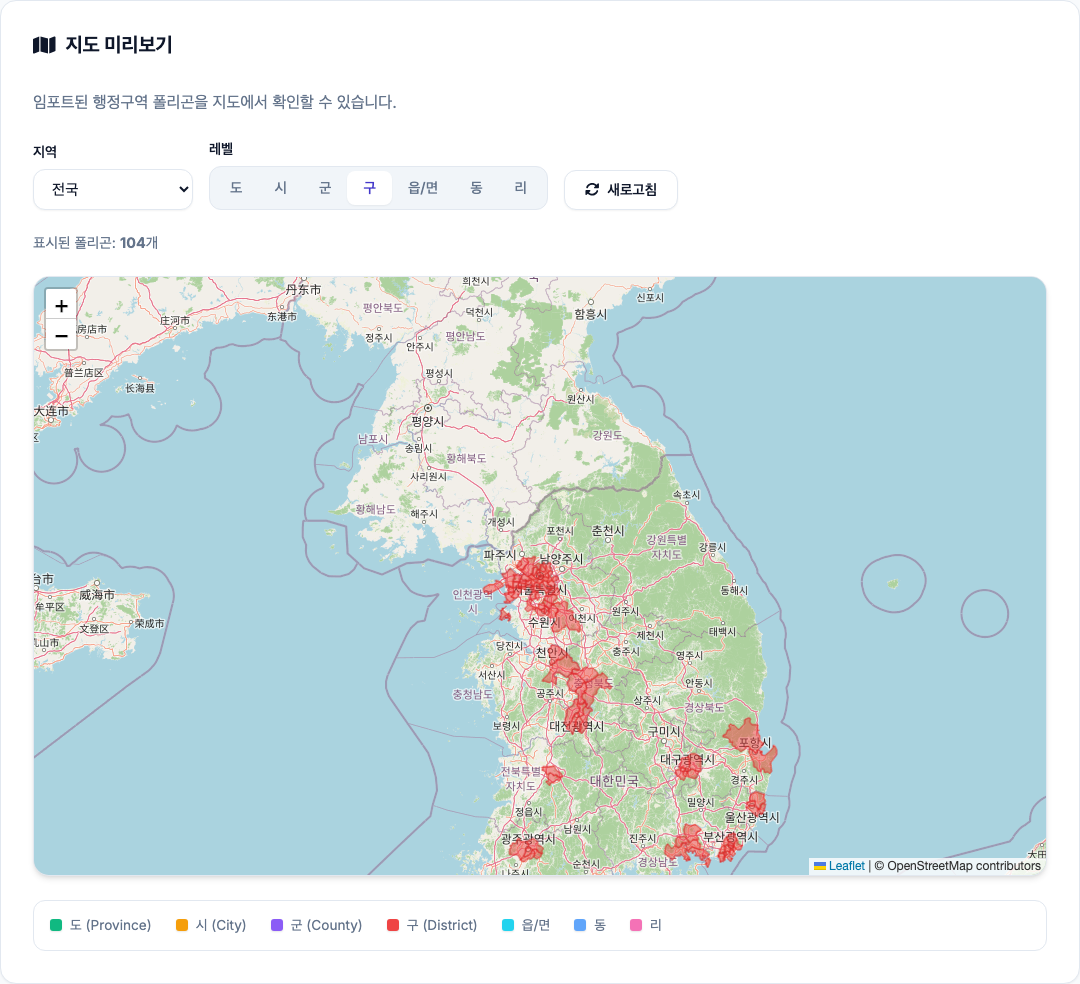Zoom out the map with minus button
The width and height of the screenshot is (1080, 984).
(x=61, y=335)
